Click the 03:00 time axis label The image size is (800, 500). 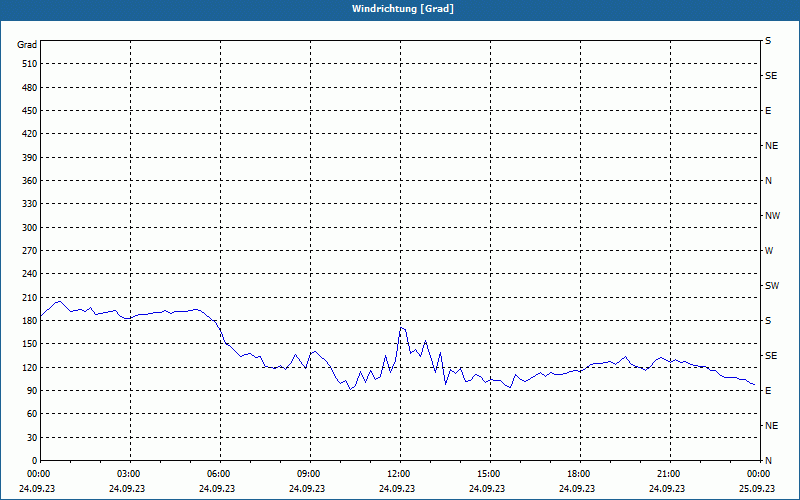pyautogui.click(x=130, y=474)
